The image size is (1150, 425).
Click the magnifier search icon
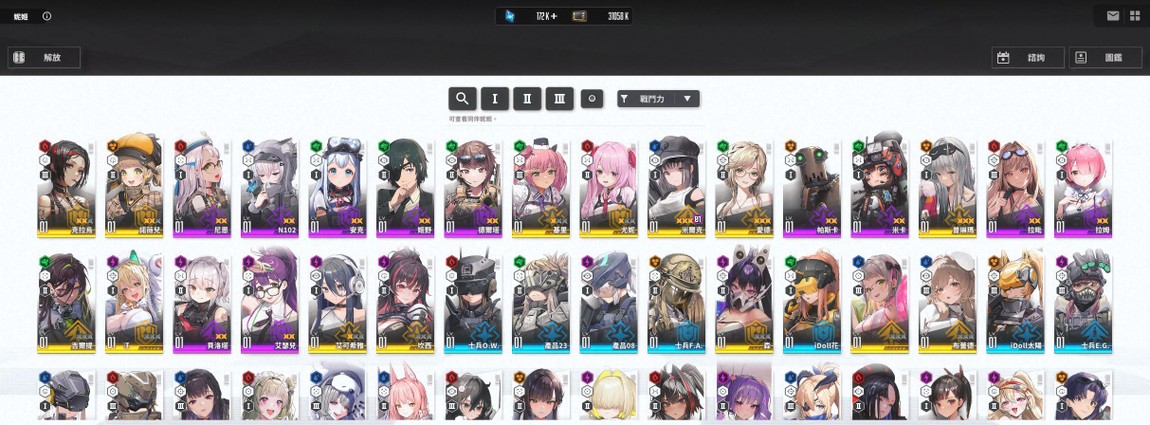click(462, 98)
